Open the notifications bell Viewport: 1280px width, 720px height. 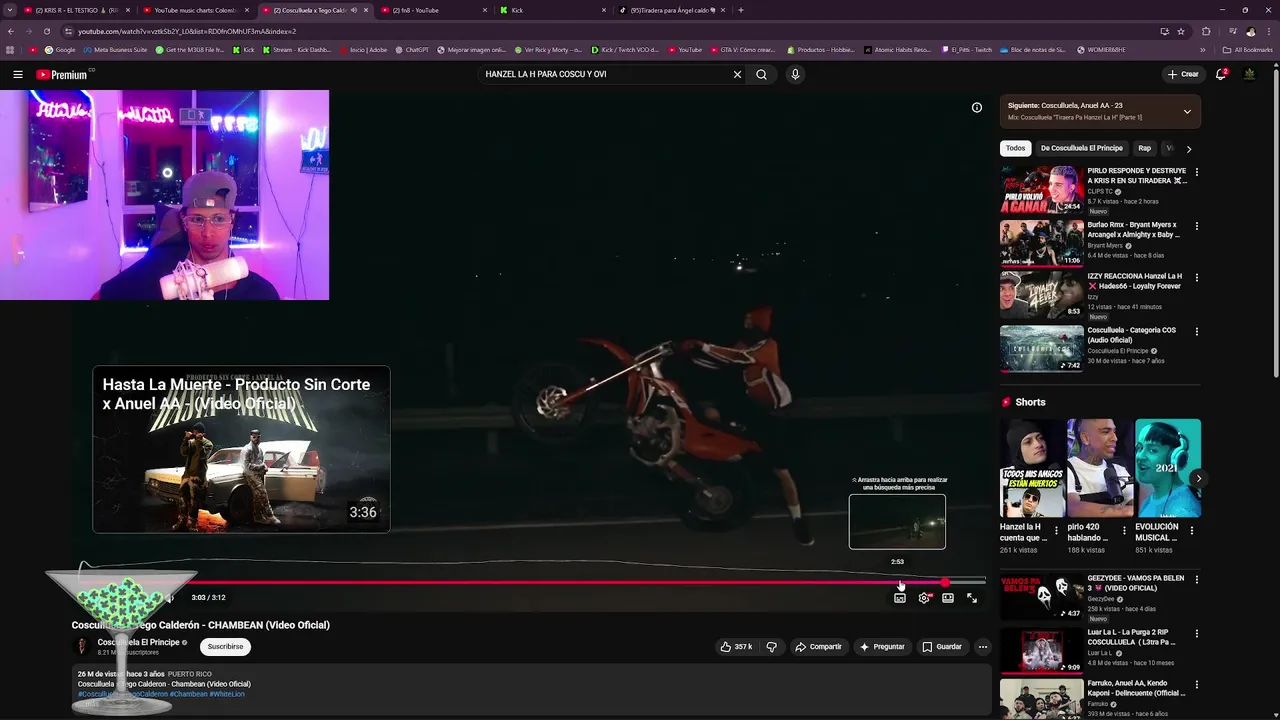tap(1220, 74)
